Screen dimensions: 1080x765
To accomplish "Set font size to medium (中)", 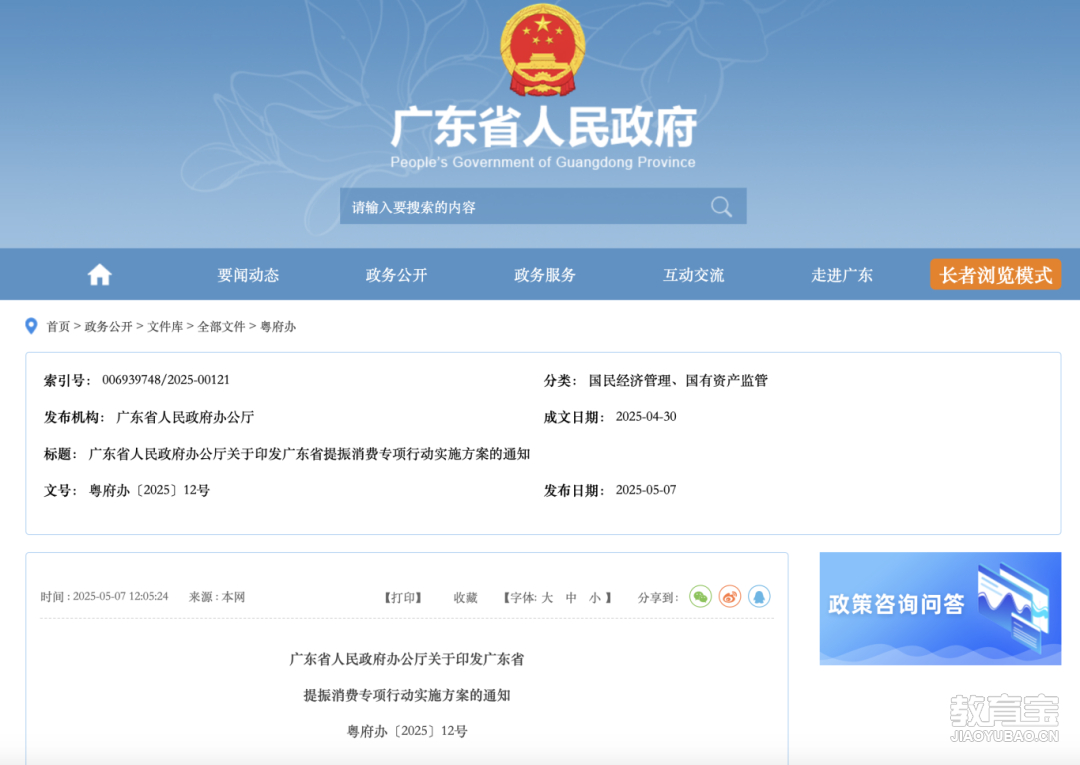I will [571, 597].
